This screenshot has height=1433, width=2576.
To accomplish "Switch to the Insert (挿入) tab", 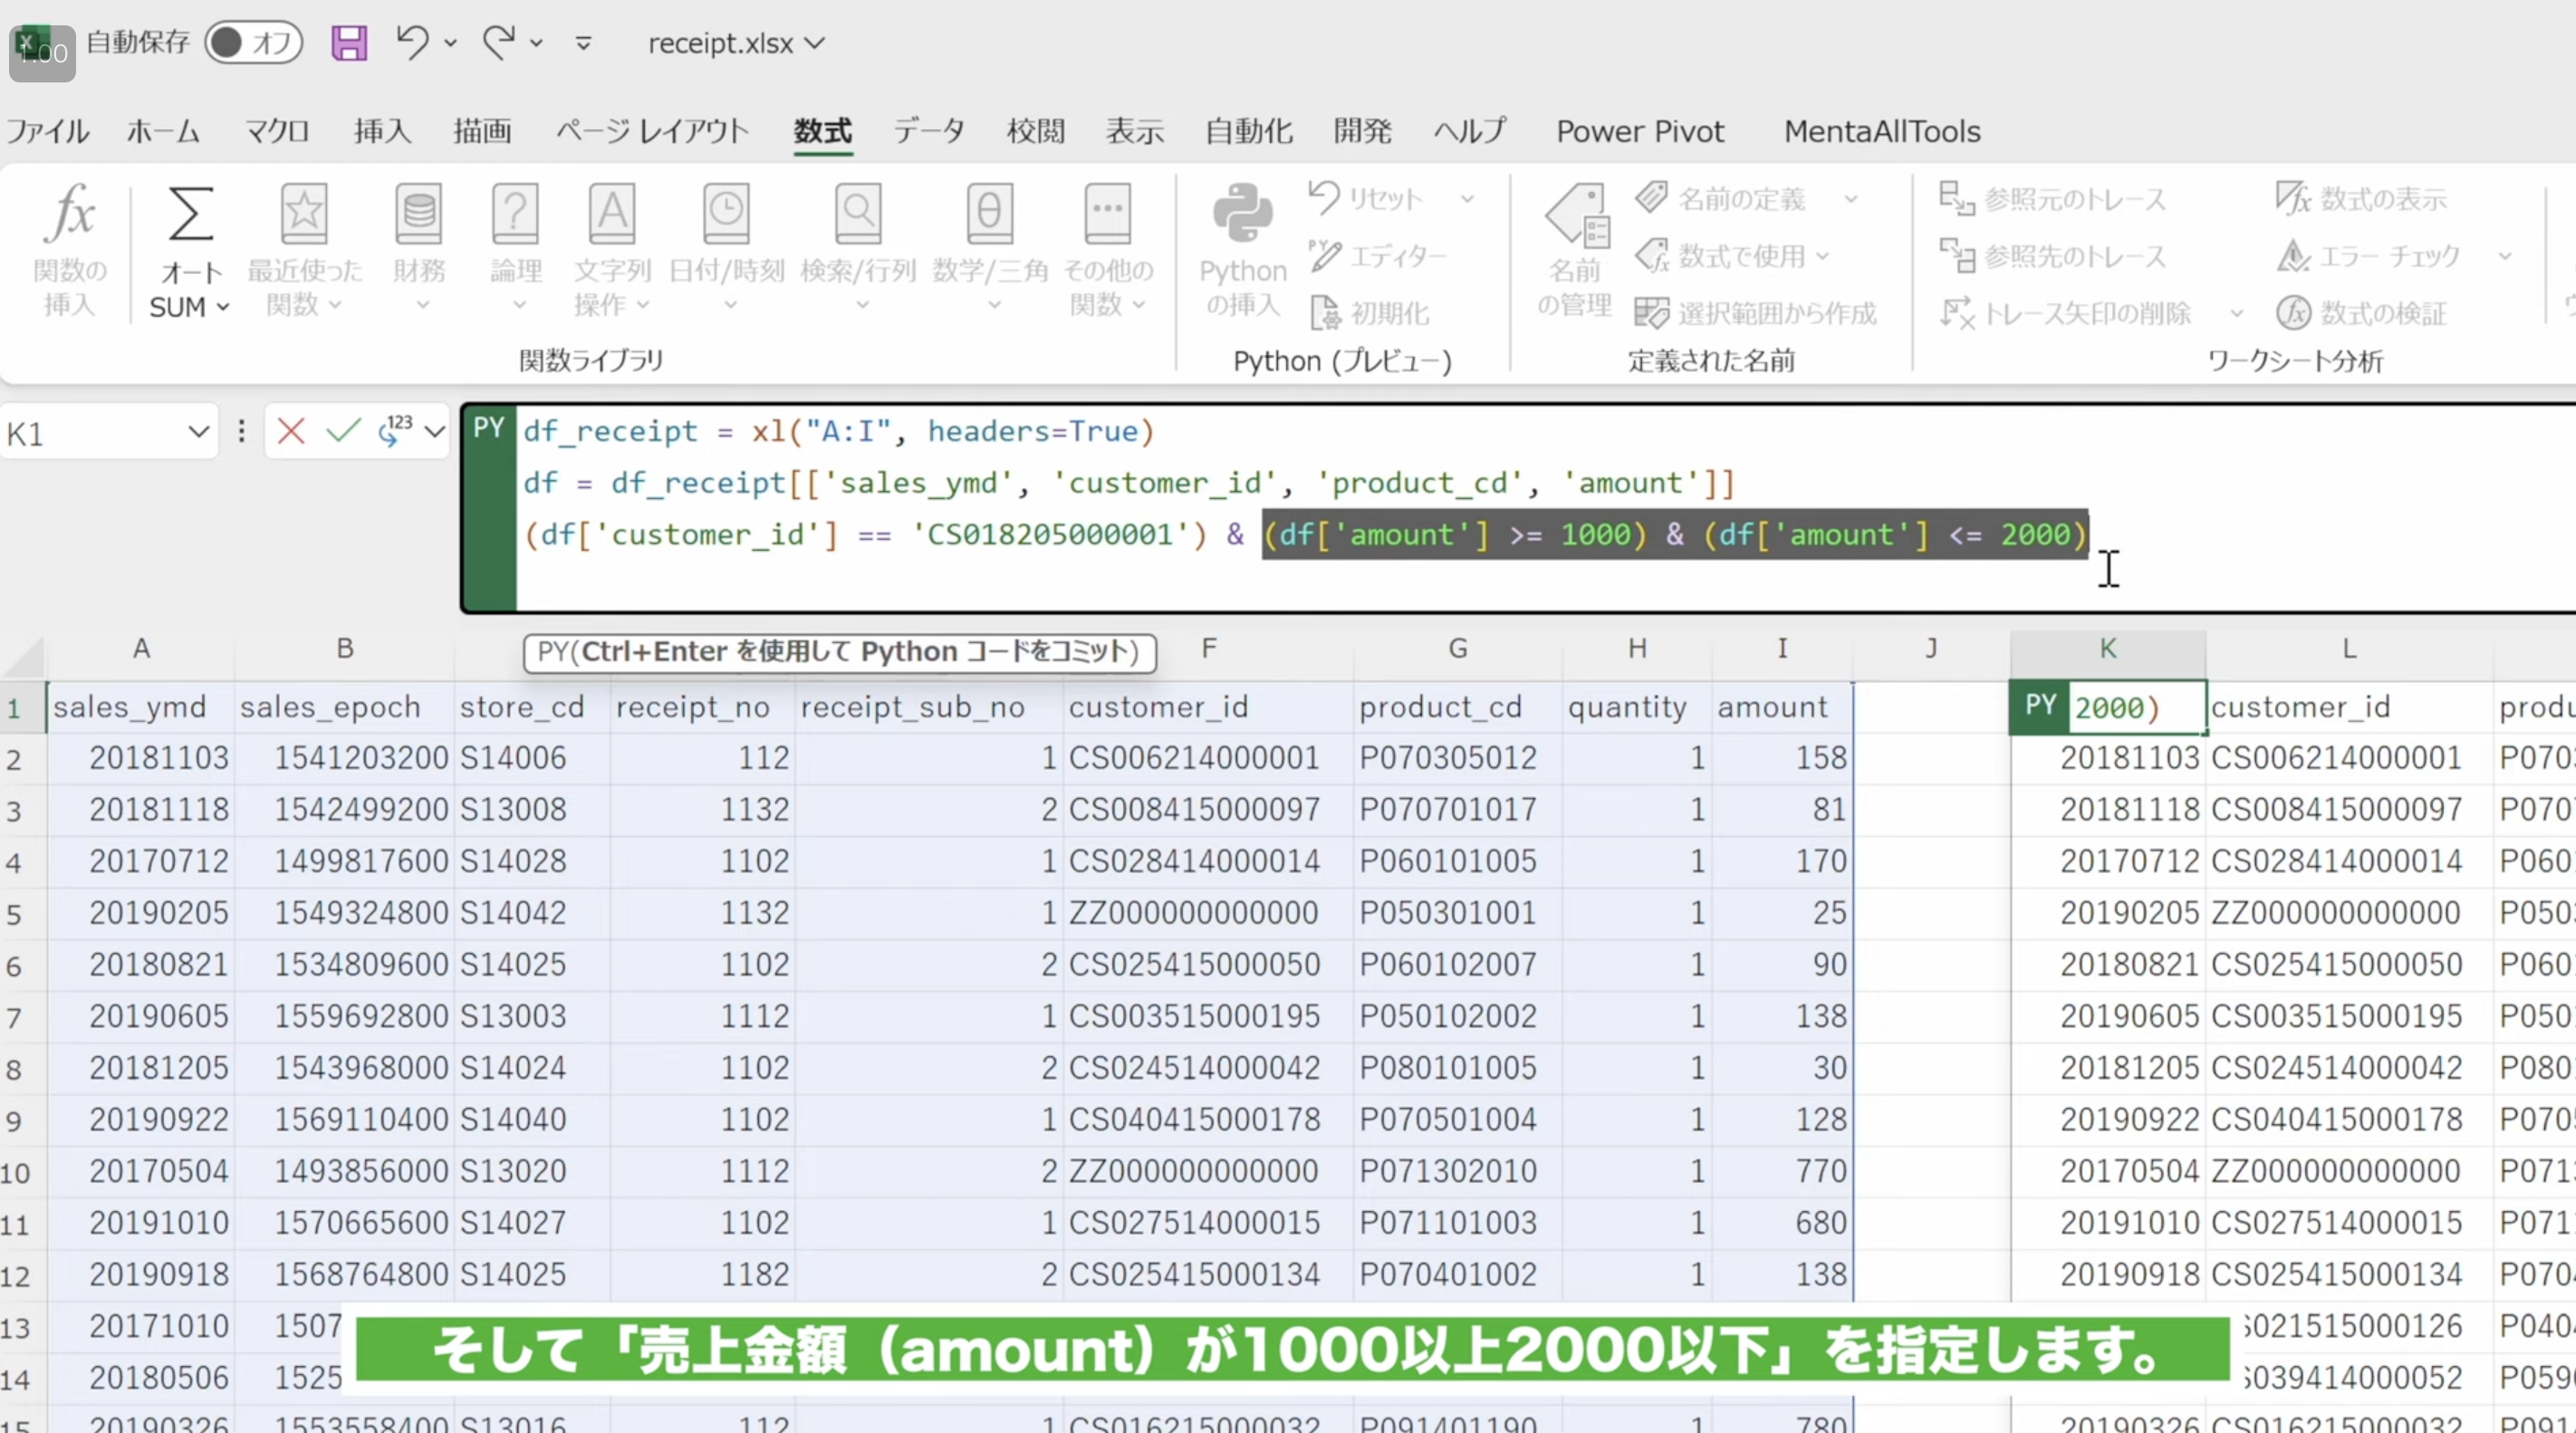I will click(x=382, y=131).
